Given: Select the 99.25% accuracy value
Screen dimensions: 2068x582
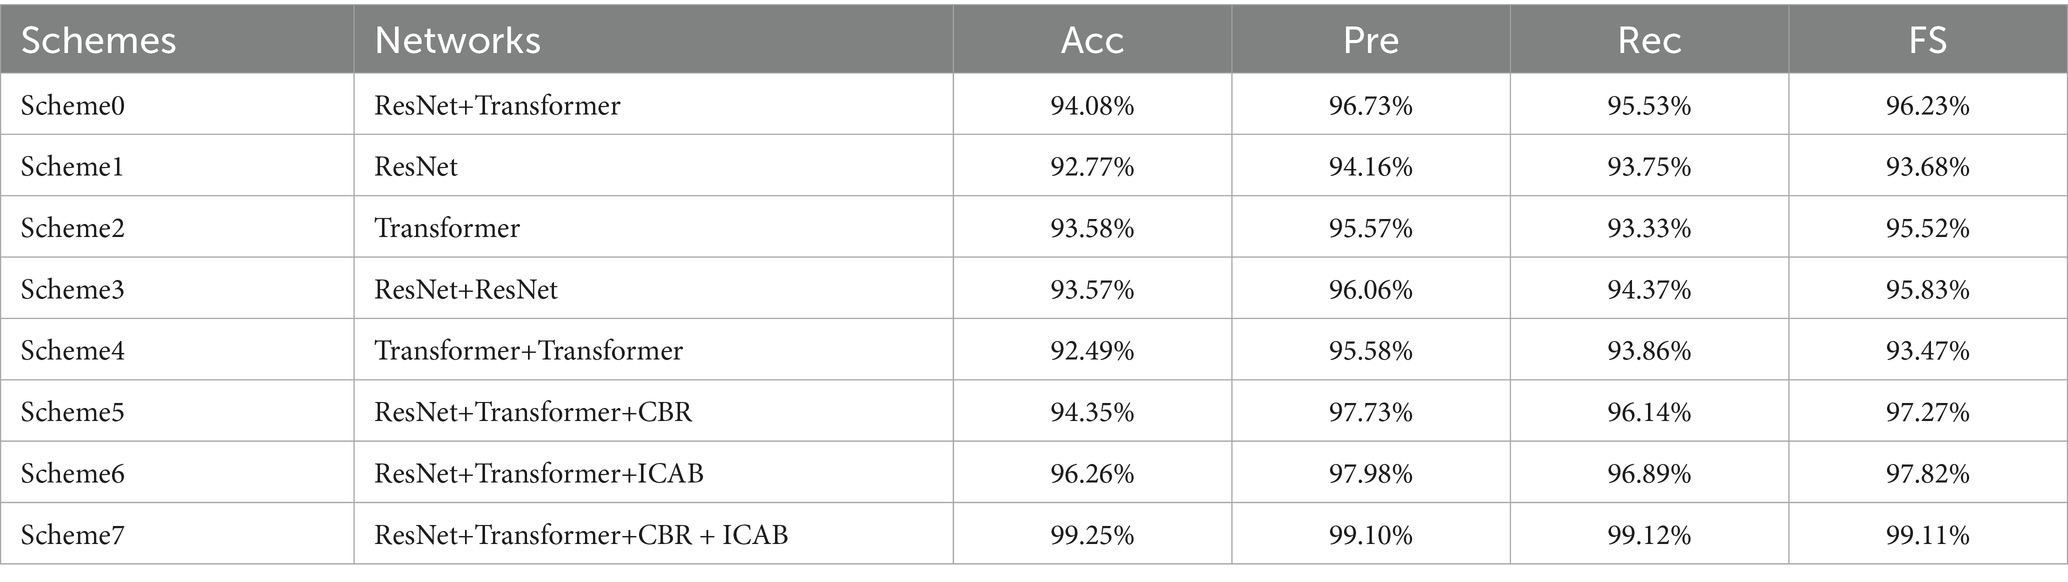Looking at the screenshot, I should tap(1092, 535).
